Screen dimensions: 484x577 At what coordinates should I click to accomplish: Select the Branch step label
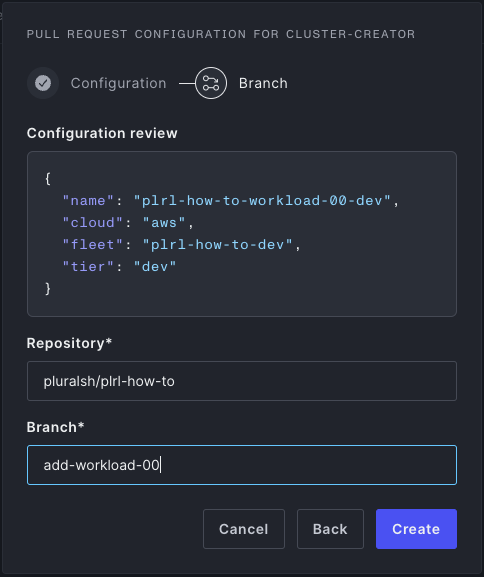pos(263,83)
